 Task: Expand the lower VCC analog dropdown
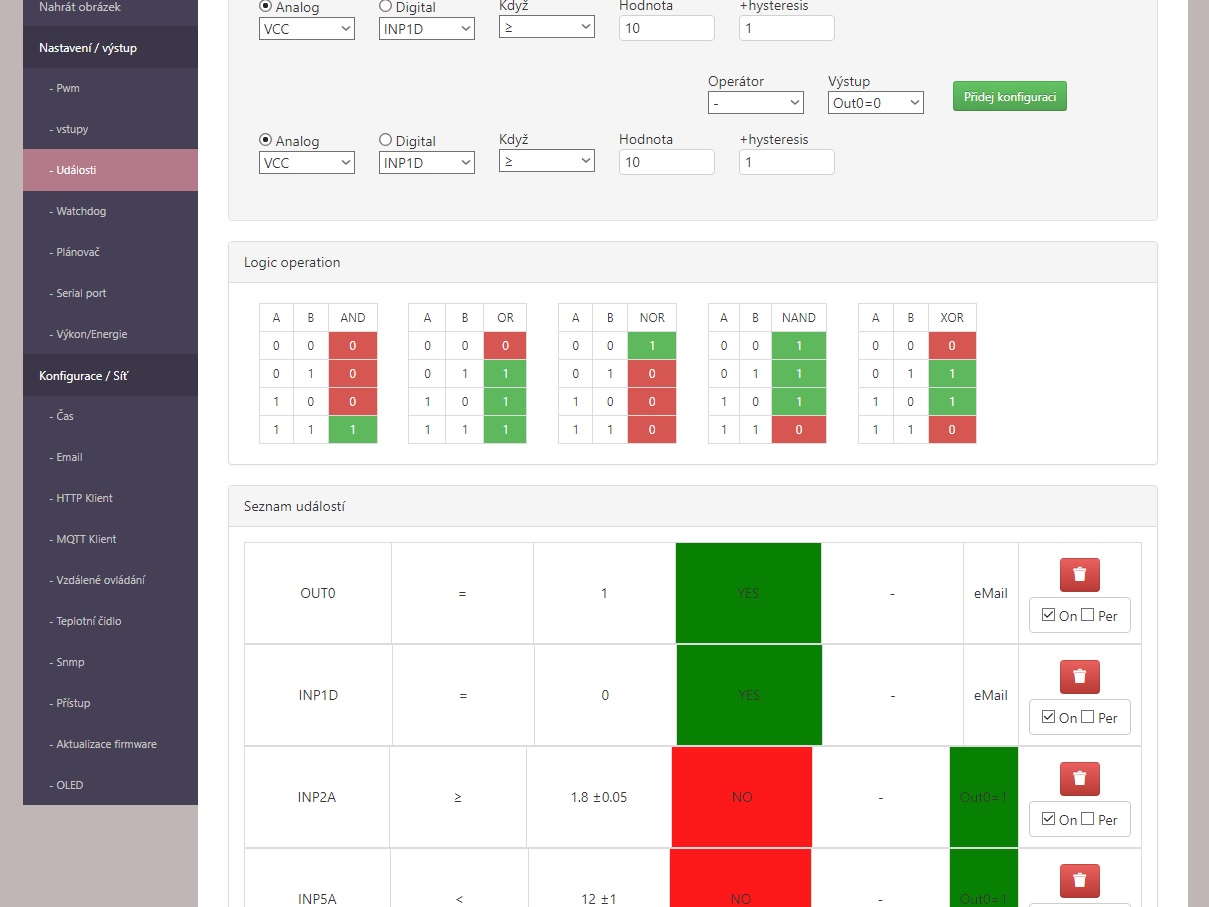click(x=306, y=162)
